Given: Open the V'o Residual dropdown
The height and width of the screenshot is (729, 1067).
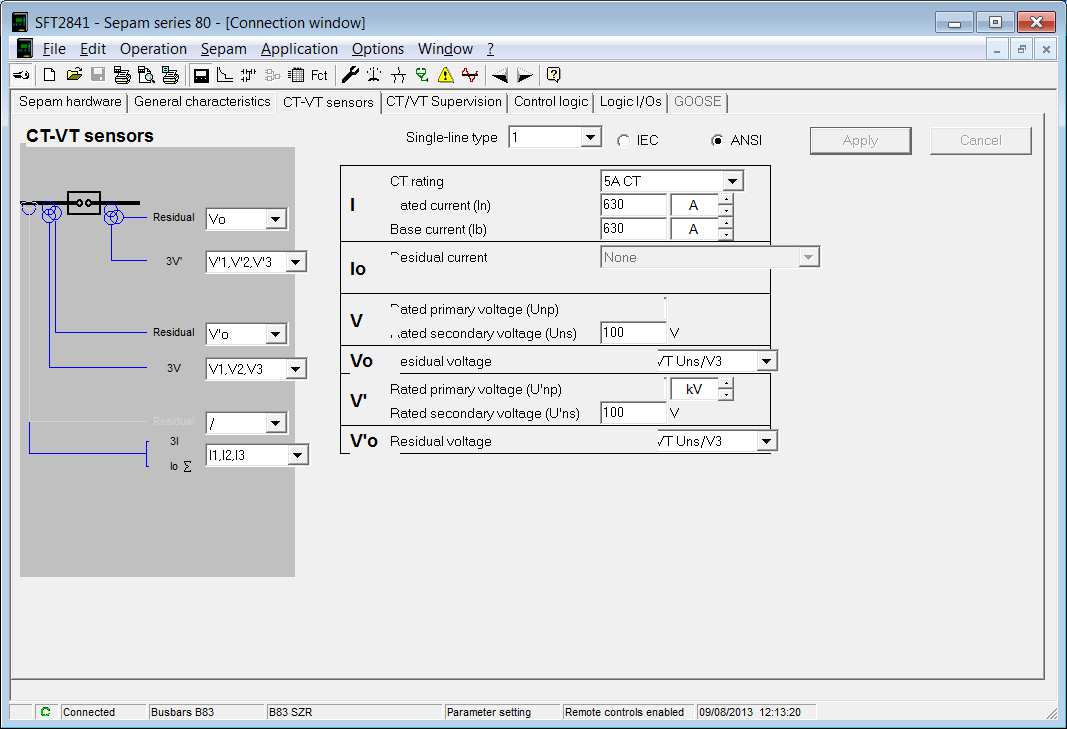Looking at the screenshot, I should pyautogui.click(x=275, y=334).
